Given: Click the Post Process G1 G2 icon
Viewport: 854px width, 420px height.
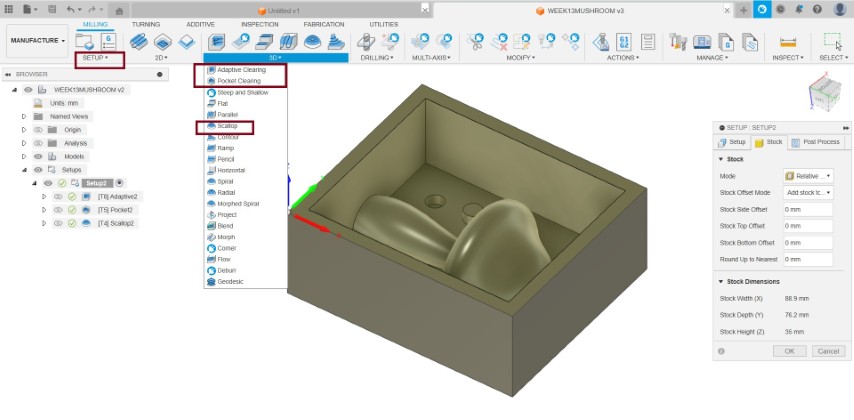Looking at the screenshot, I should 624,41.
